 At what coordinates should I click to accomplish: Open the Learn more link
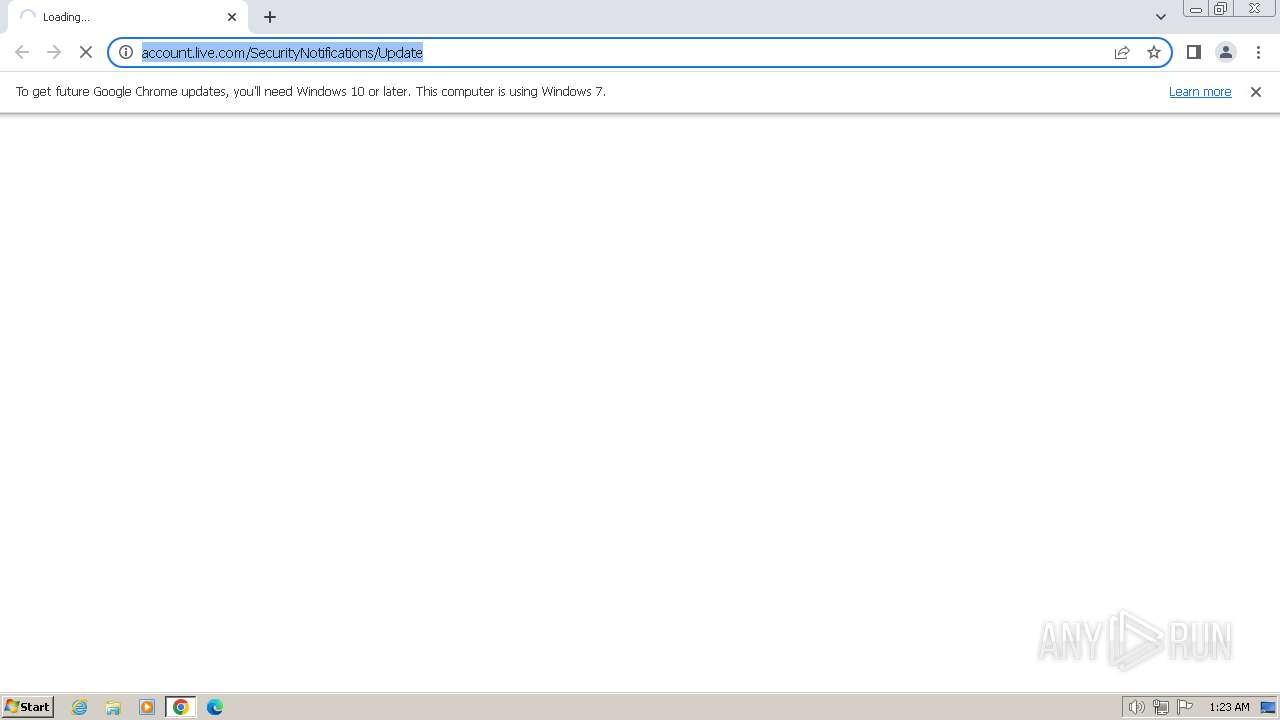click(1200, 91)
